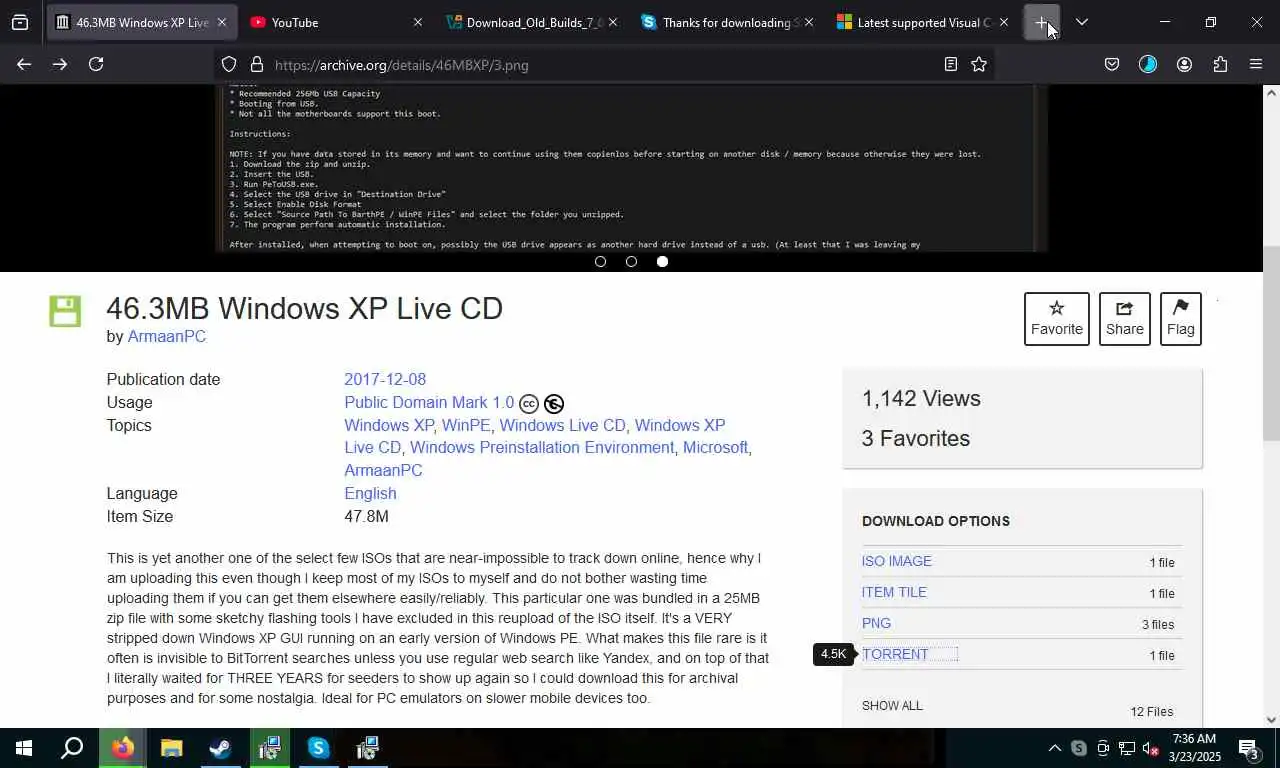Open a new tab with plus button

[1041, 22]
